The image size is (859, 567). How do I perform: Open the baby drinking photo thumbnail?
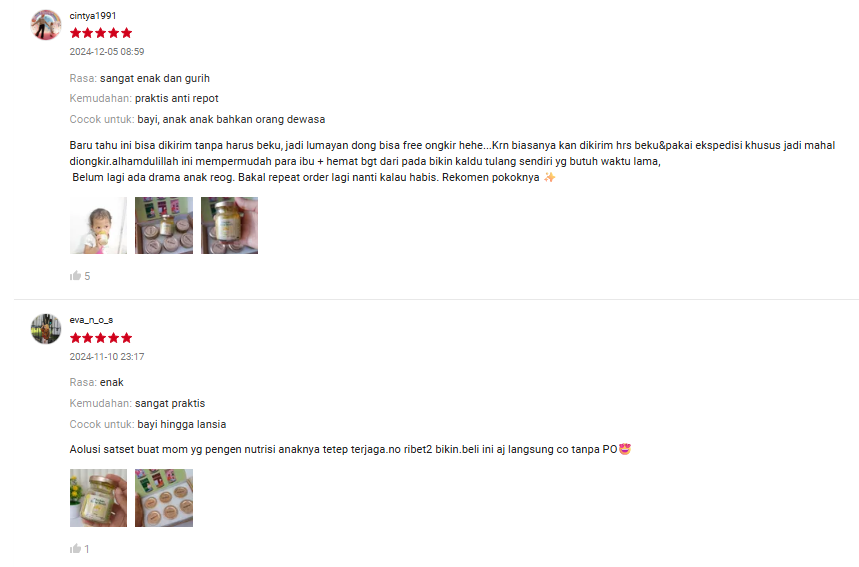tap(98, 225)
